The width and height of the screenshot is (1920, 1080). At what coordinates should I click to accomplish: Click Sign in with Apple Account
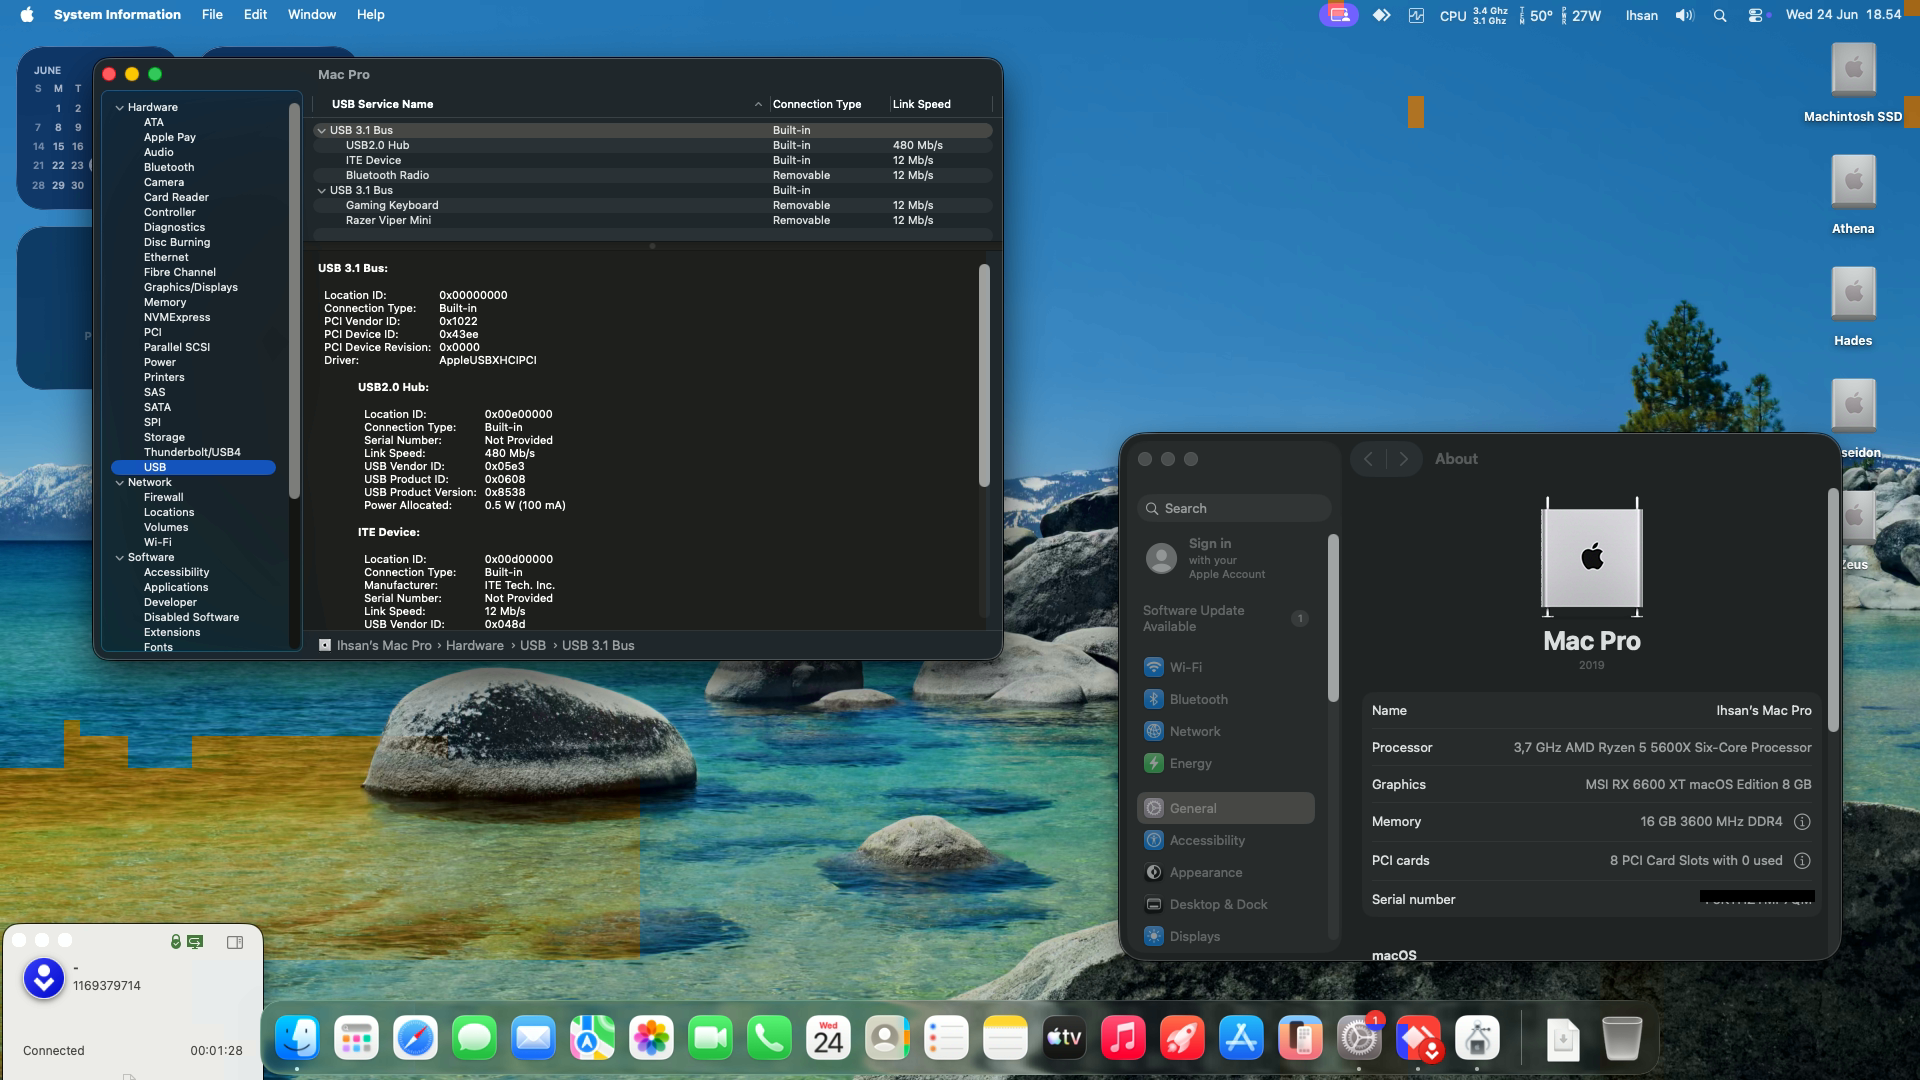point(1227,558)
